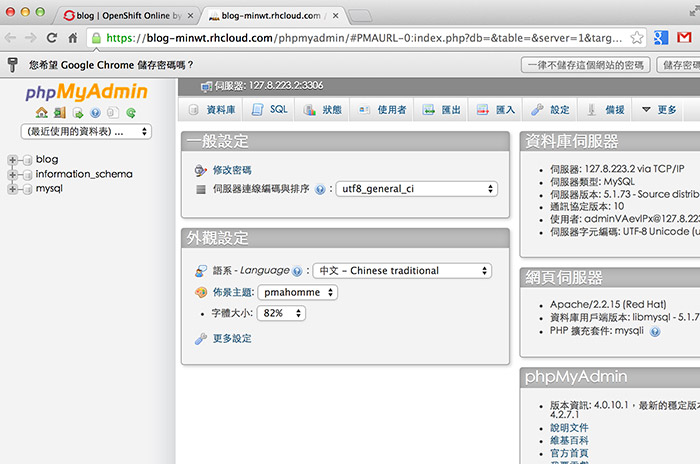Switch to the 匯出 tab
The width and height of the screenshot is (700, 464).
pos(442,109)
